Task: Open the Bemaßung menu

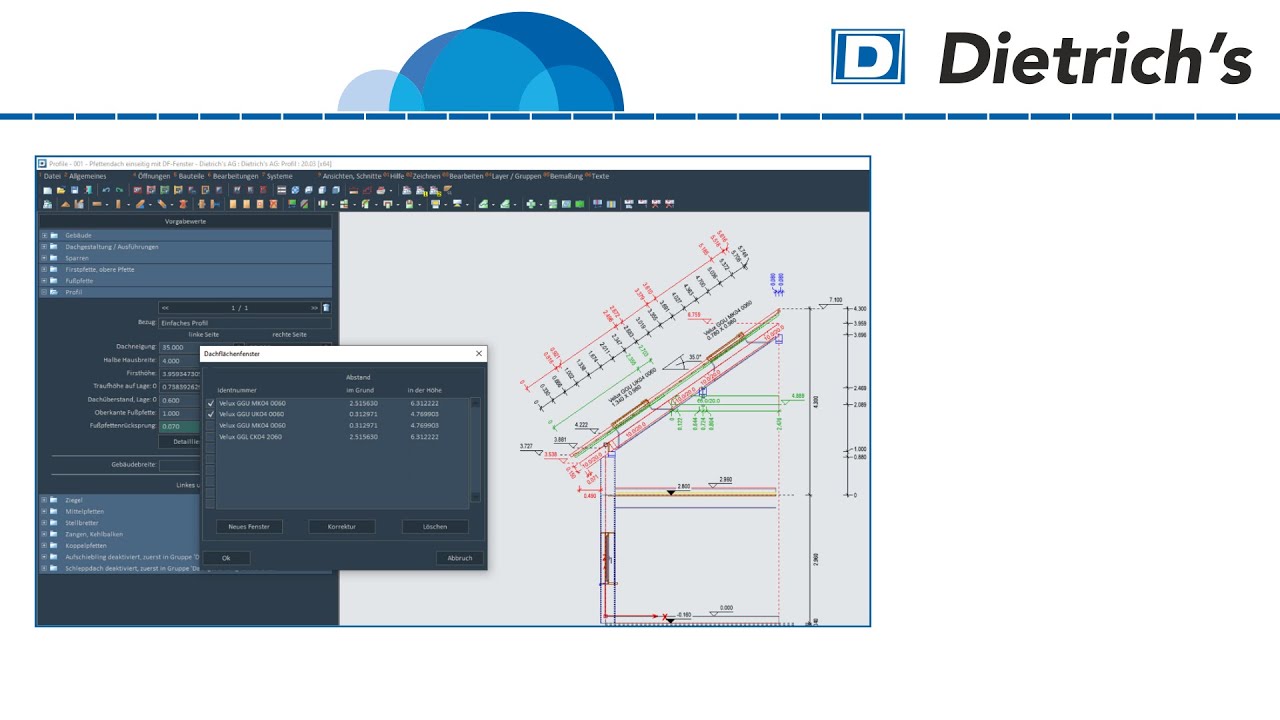Action: pyautogui.click(x=566, y=176)
